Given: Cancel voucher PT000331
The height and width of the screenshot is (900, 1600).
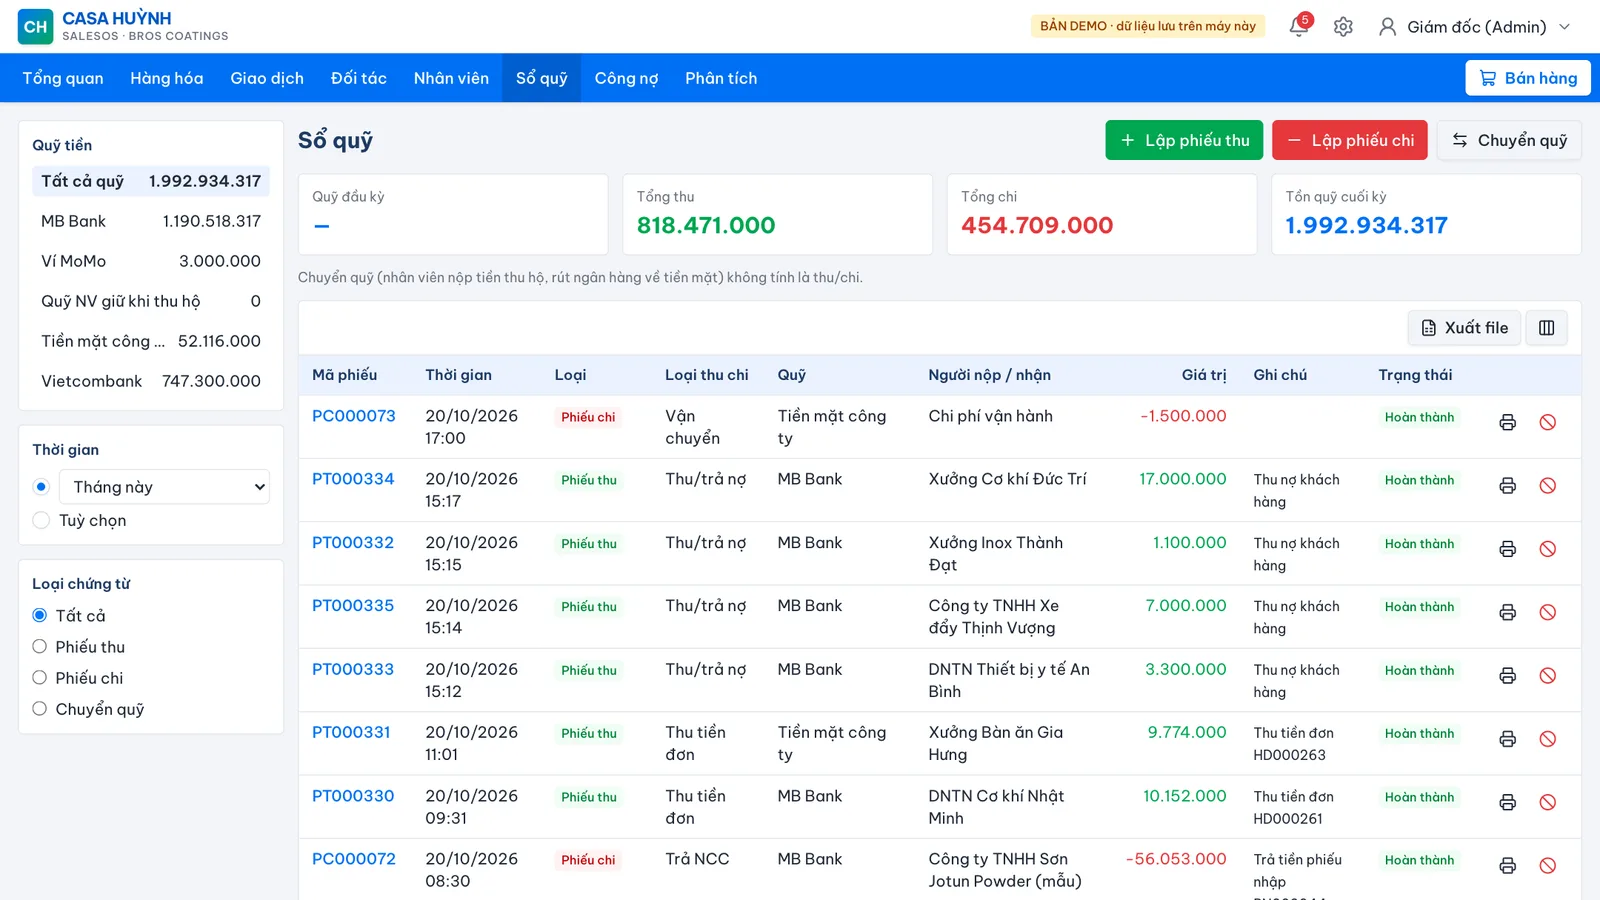Looking at the screenshot, I should pyautogui.click(x=1547, y=739).
